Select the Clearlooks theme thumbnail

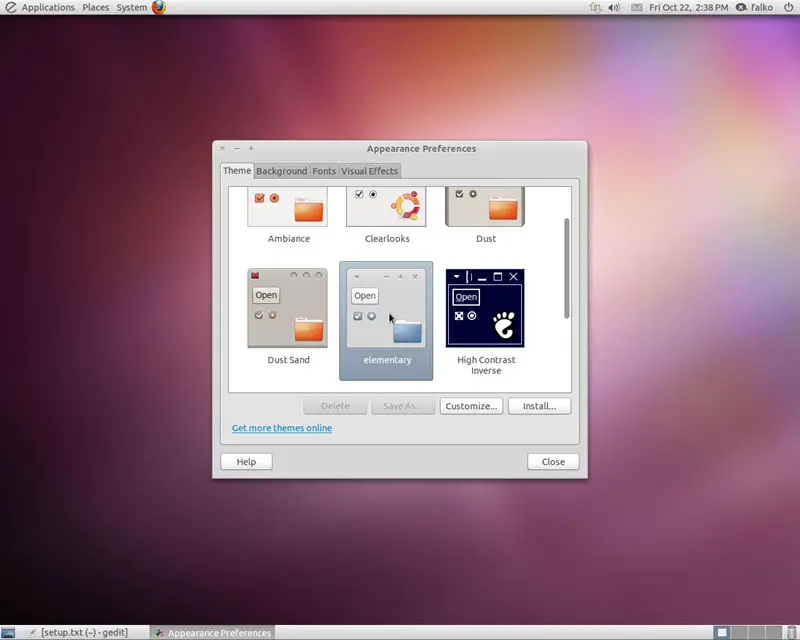tap(386, 206)
